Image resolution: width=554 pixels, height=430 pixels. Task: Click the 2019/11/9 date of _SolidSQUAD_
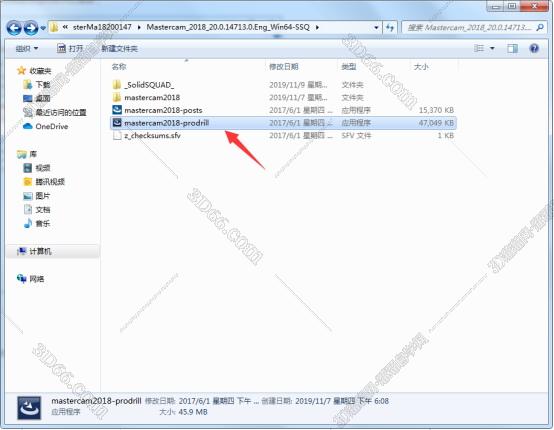tap(298, 85)
